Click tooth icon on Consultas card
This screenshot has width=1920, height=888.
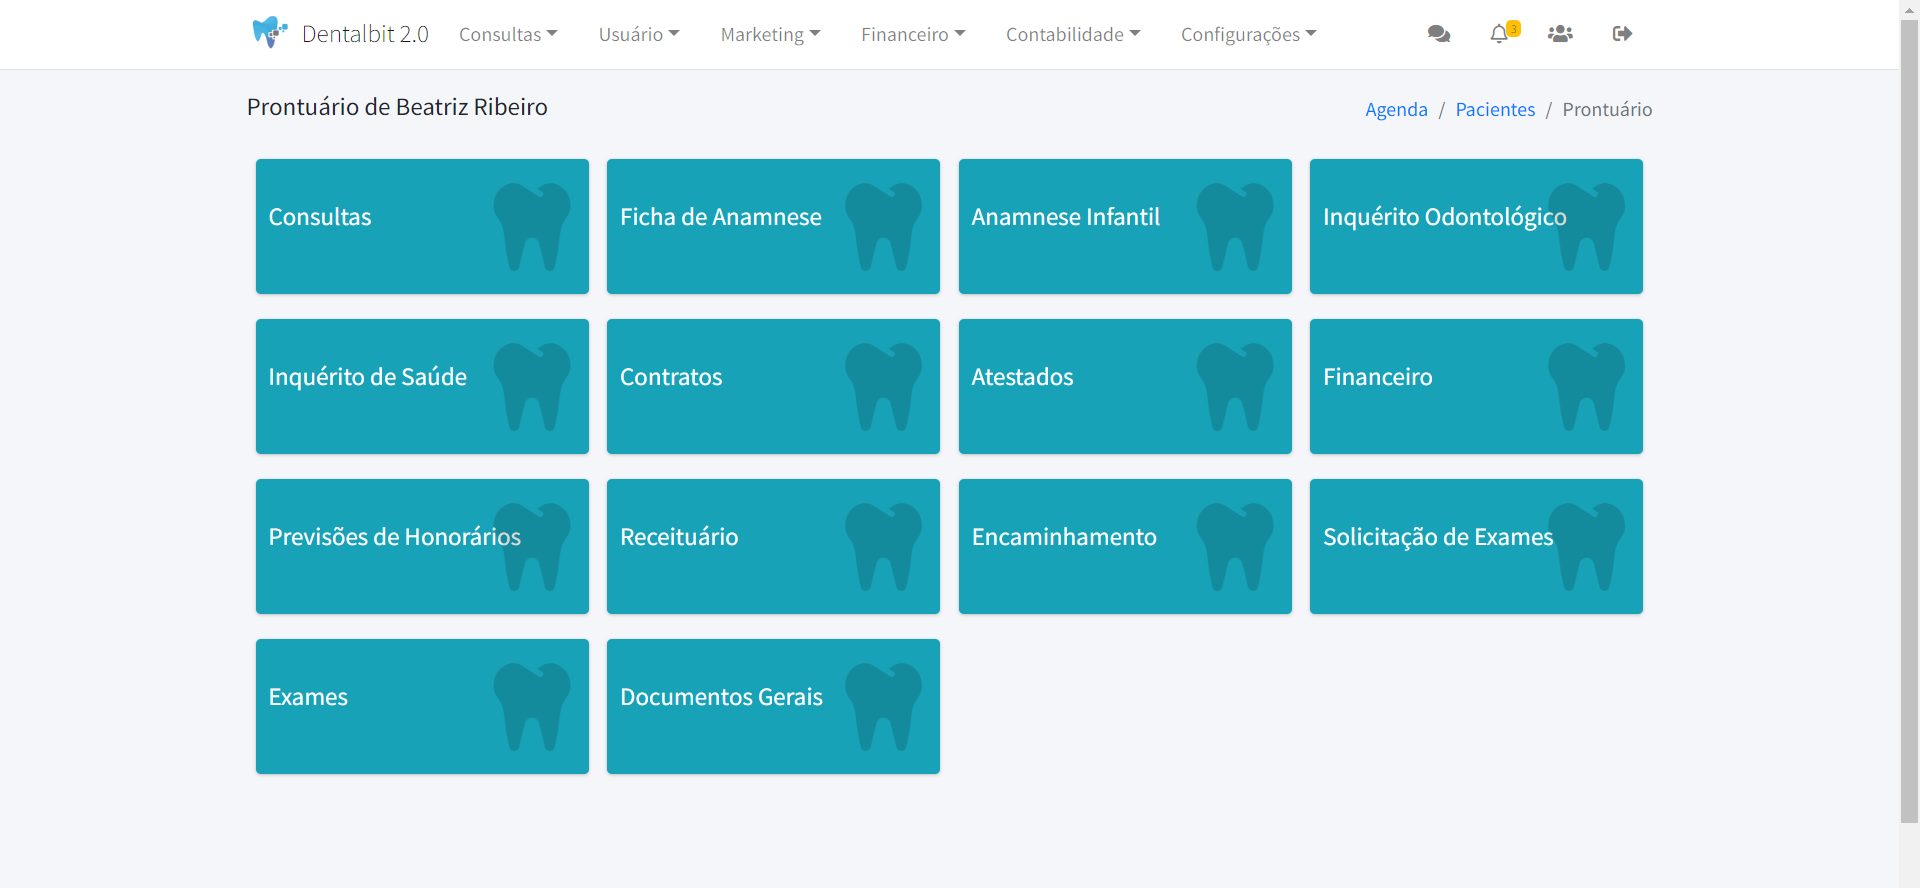532,227
